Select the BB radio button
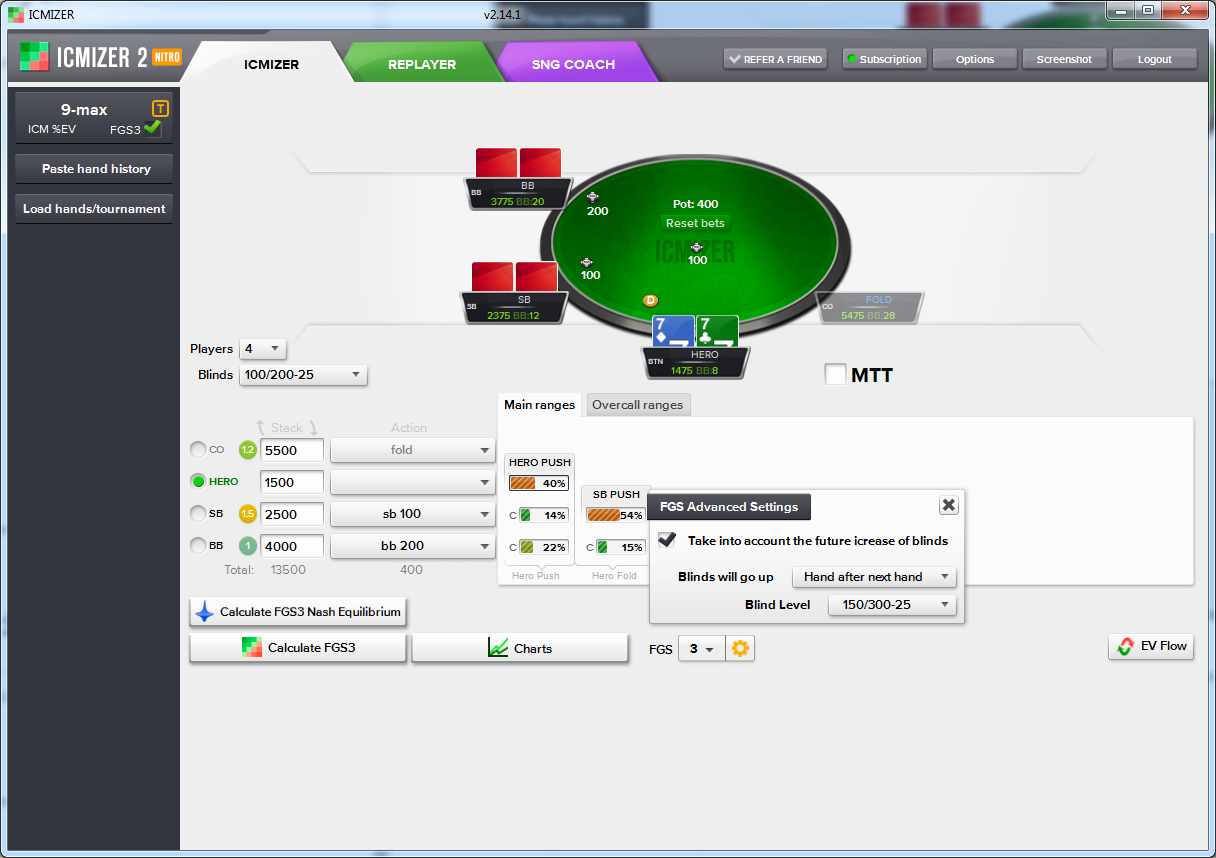This screenshot has width=1216, height=858. click(x=198, y=546)
